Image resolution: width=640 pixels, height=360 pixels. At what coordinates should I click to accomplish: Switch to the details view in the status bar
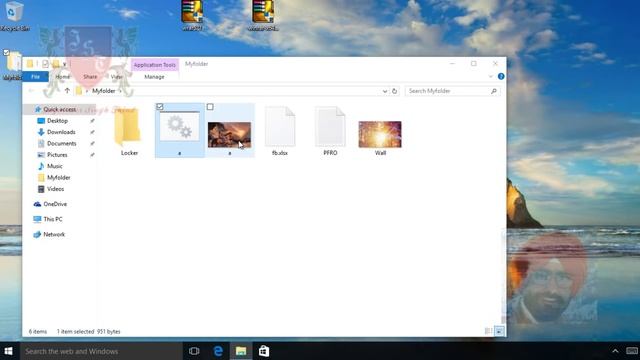(488, 331)
